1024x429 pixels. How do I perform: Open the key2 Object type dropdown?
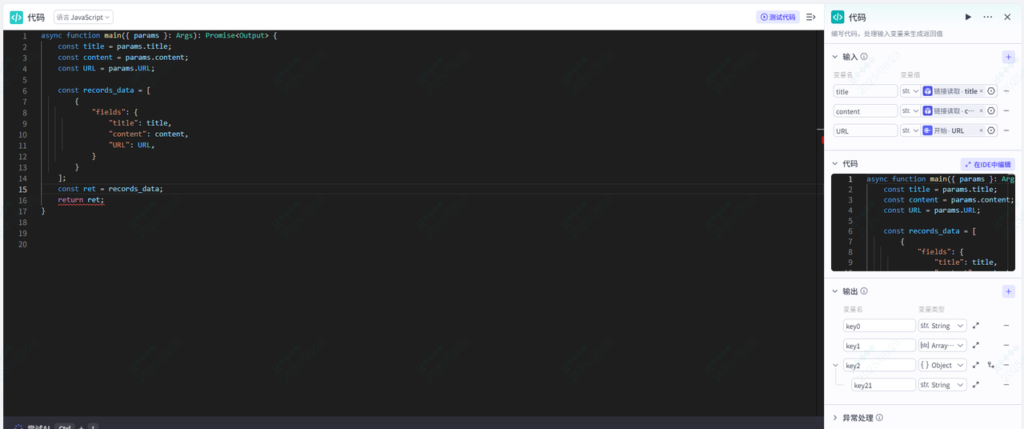pyautogui.click(x=942, y=365)
